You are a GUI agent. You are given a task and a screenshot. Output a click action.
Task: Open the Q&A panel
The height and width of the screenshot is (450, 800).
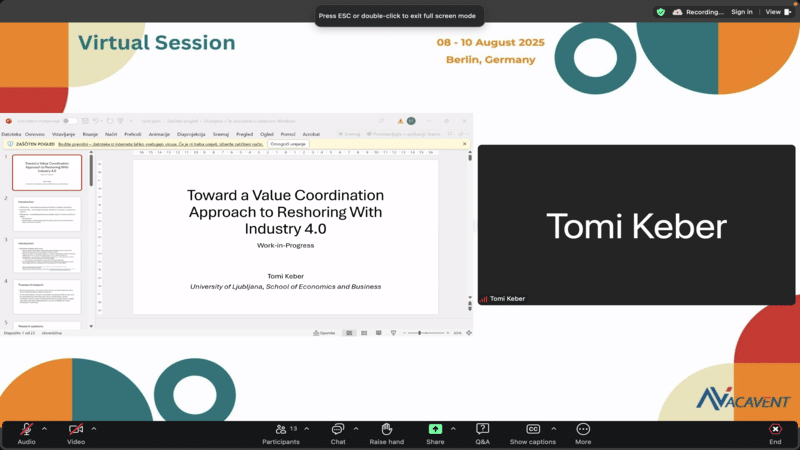tap(483, 429)
